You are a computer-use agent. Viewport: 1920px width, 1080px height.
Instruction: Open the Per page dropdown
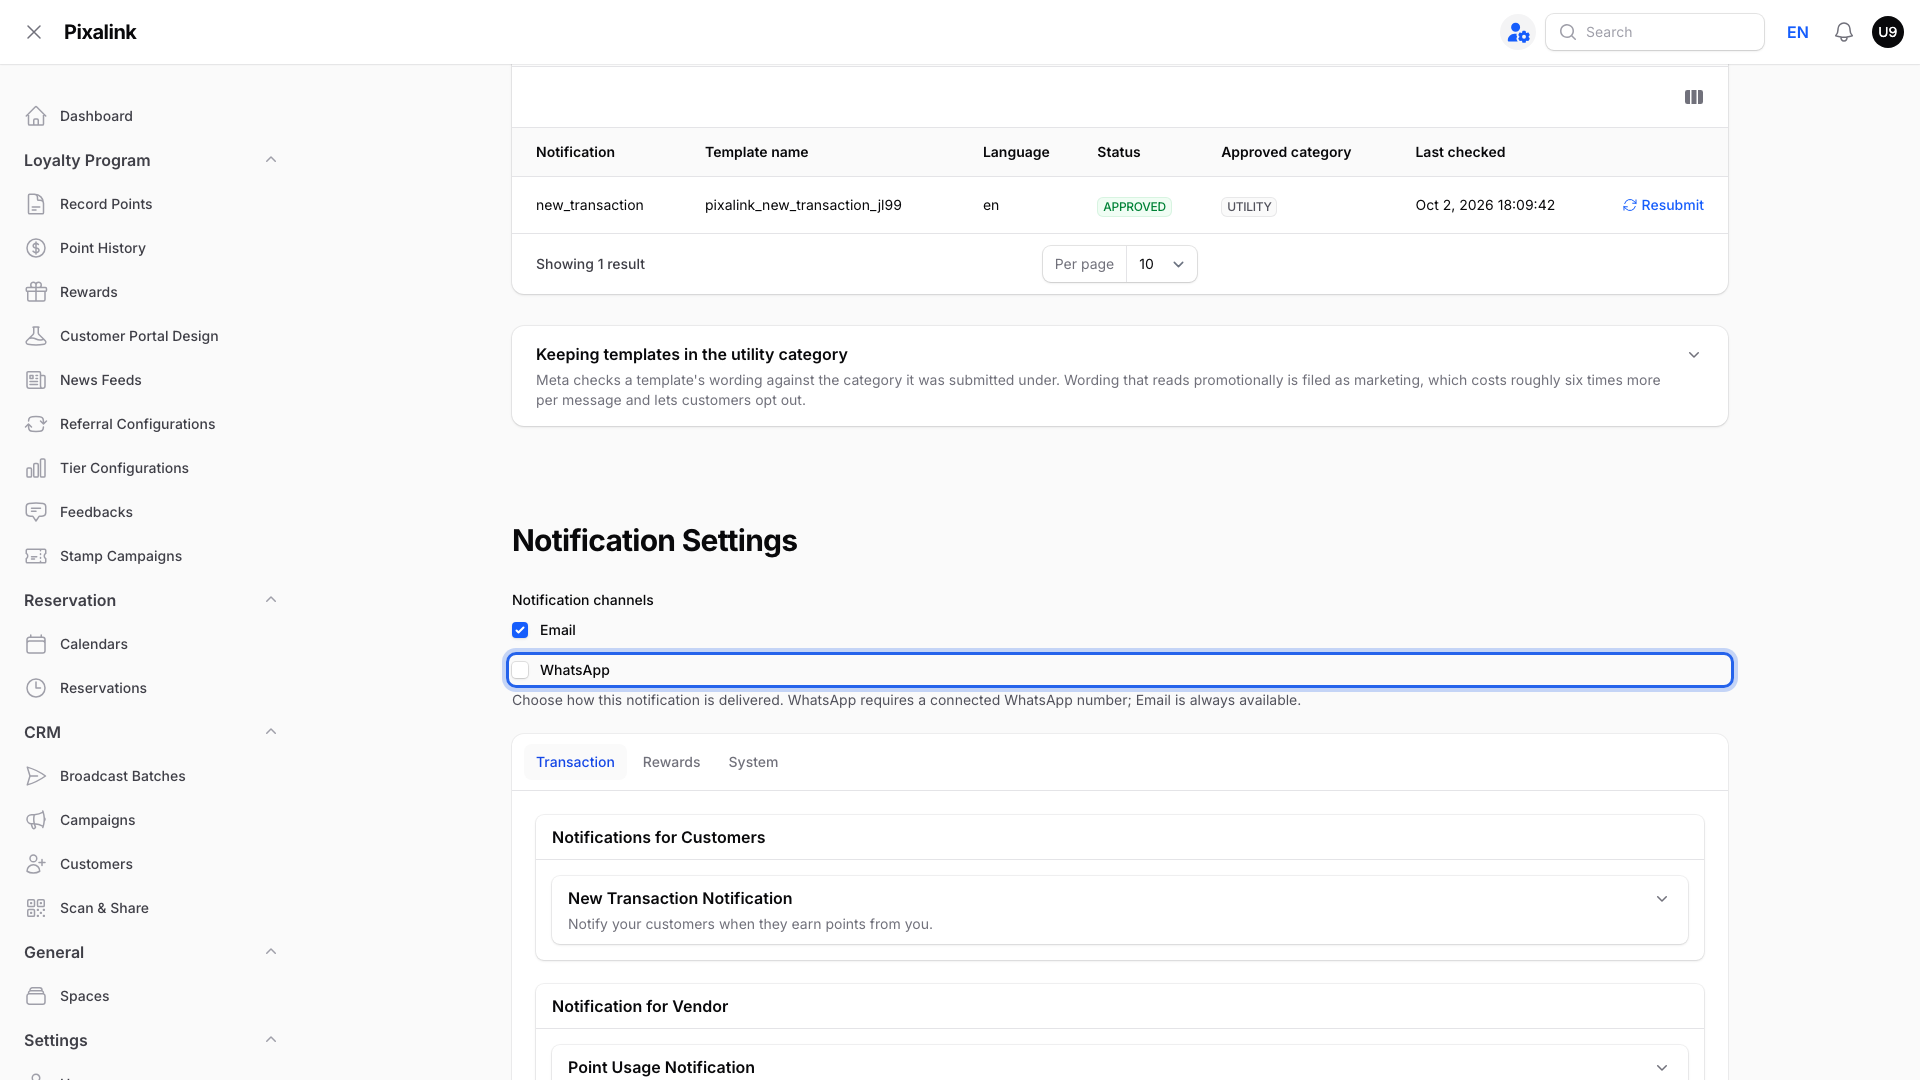point(1161,264)
